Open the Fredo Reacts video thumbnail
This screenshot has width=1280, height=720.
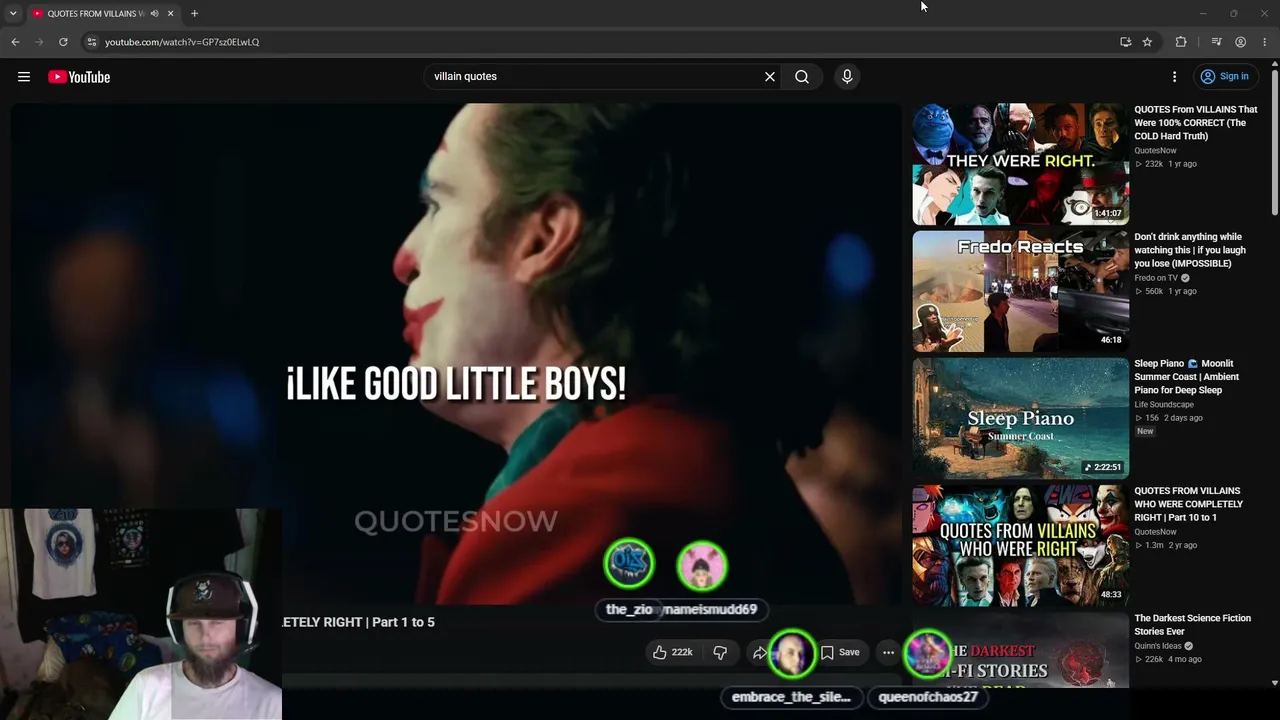click(1020, 292)
